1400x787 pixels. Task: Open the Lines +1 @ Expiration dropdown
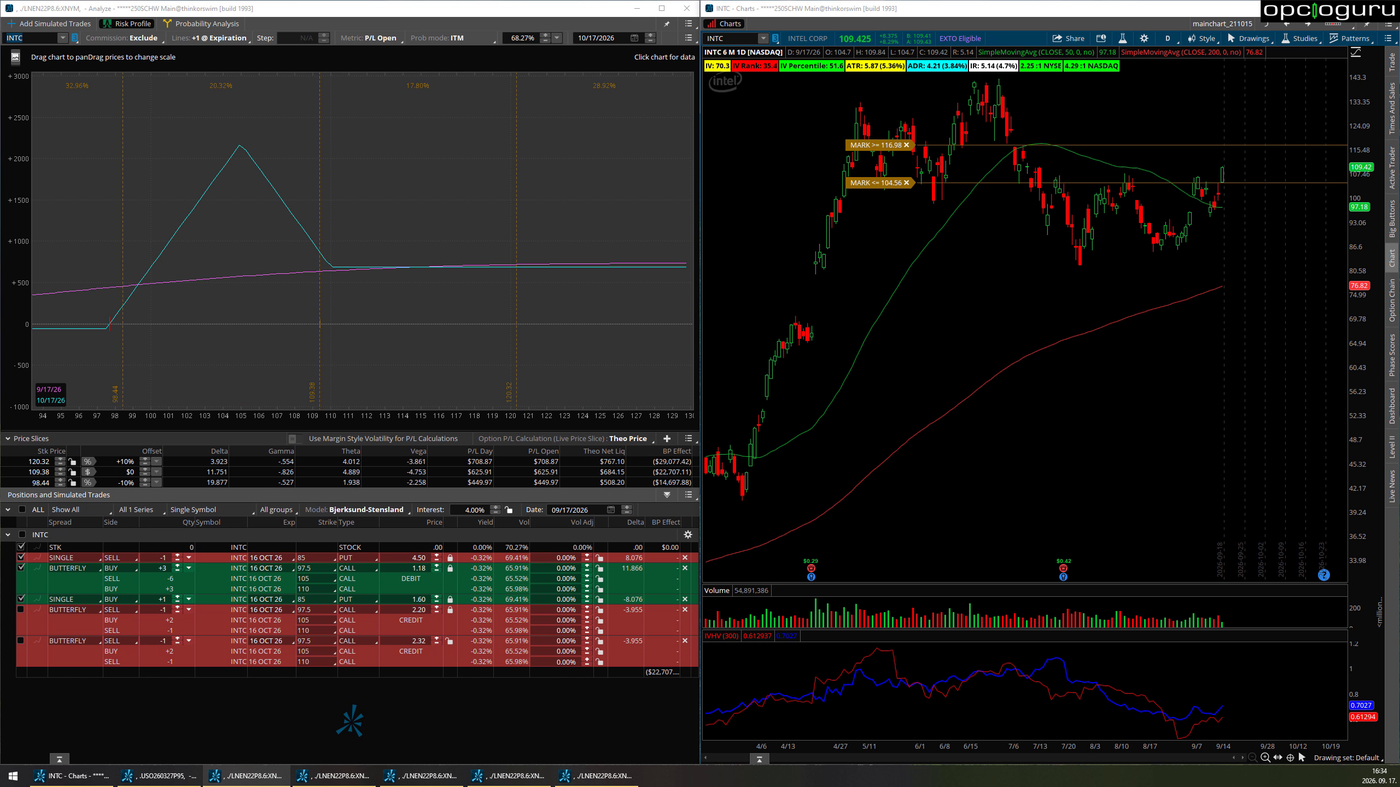coord(209,38)
